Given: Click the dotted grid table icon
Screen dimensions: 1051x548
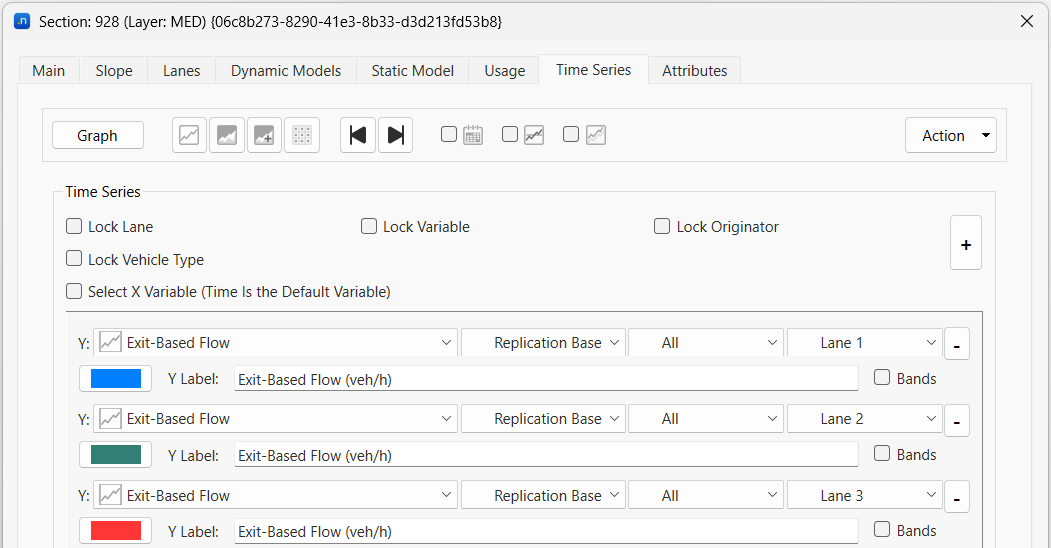Looking at the screenshot, I should [302, 135].
